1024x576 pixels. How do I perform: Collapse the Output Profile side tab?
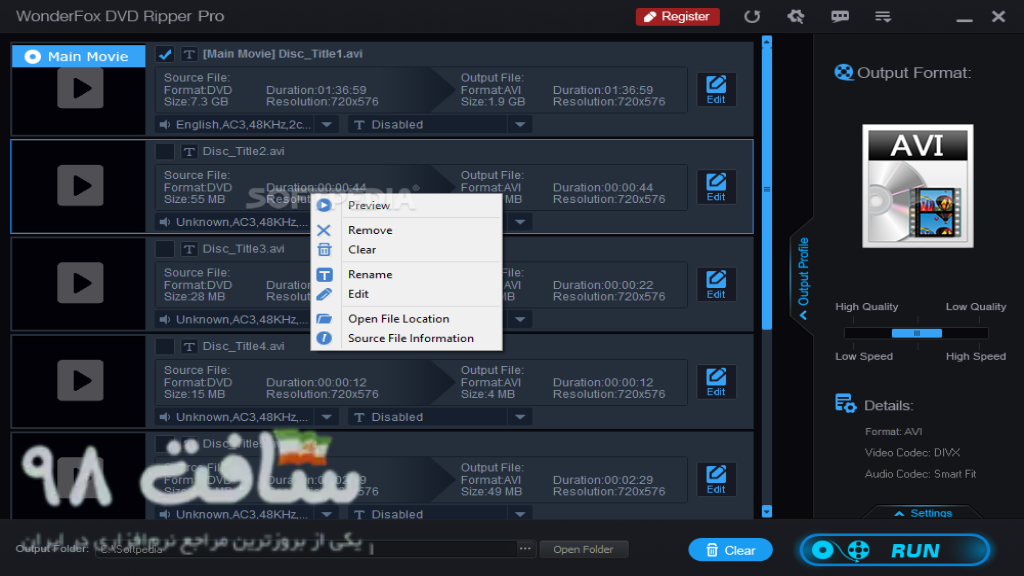pyautogui.click(x=803, y=278)
